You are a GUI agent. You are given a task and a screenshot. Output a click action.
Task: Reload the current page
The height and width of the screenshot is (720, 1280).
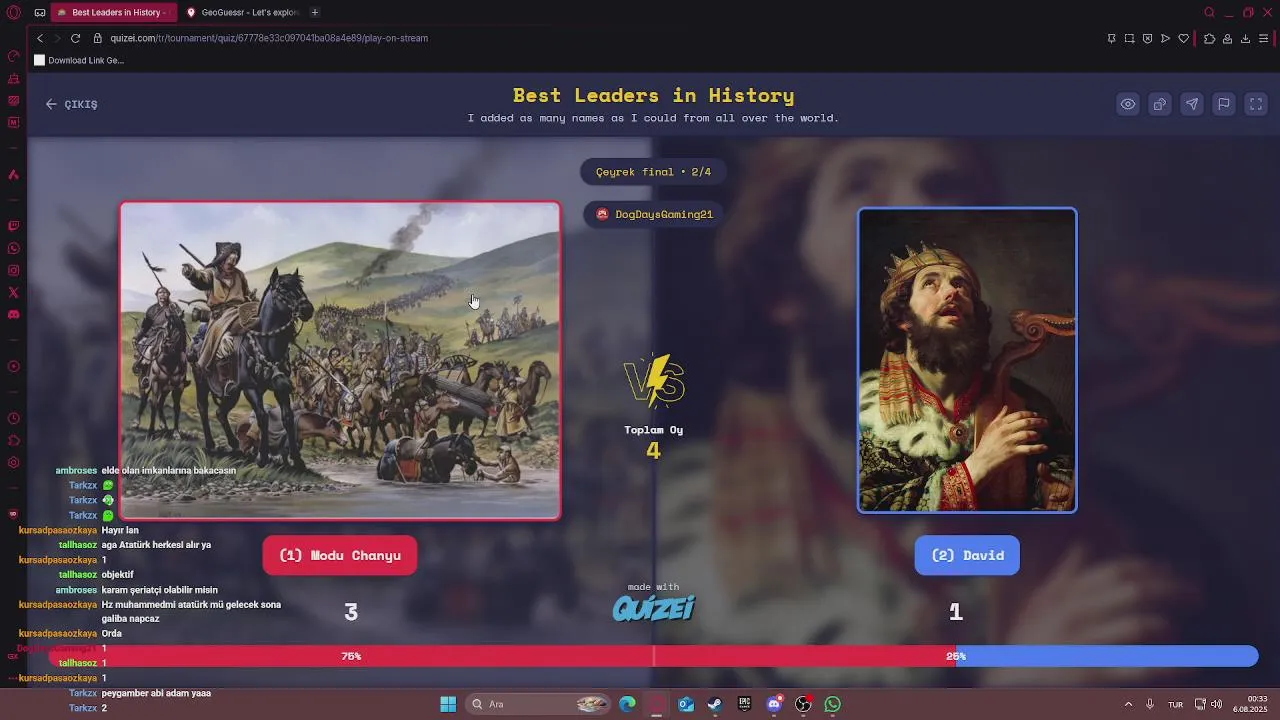[75, 38]
